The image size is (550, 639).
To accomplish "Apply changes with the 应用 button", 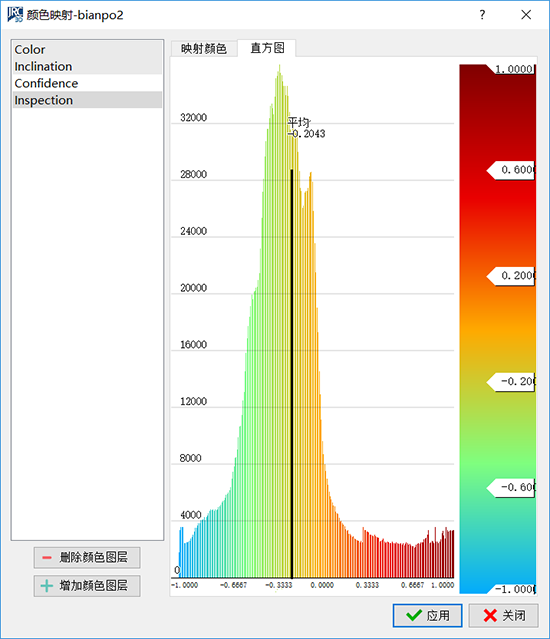I will click(427, 615).
